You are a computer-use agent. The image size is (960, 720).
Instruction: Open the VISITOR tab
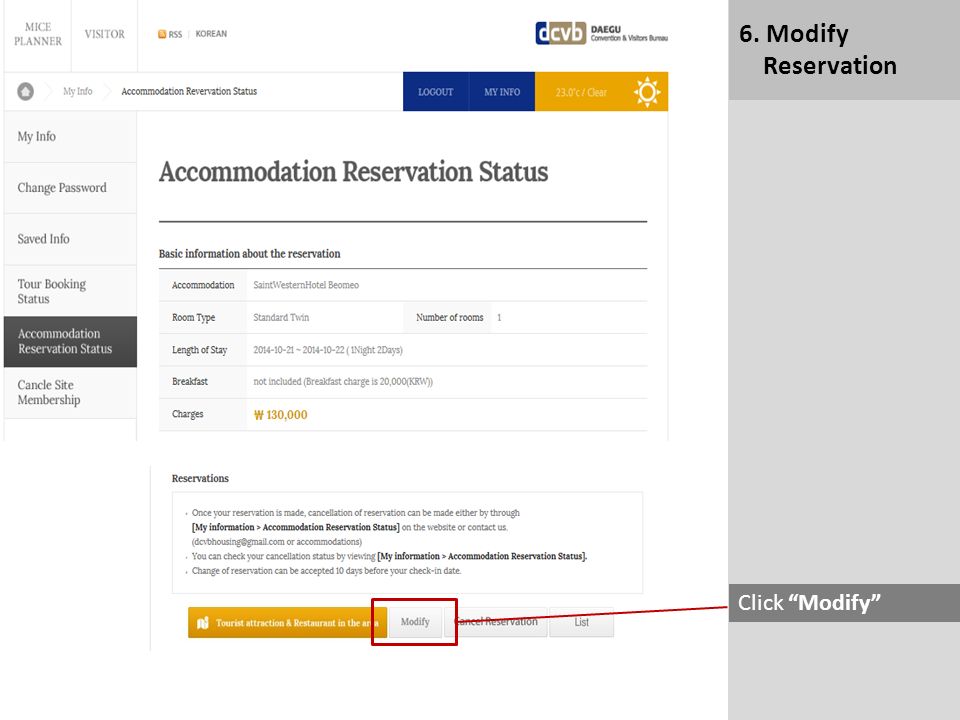(x=105, y=34)
